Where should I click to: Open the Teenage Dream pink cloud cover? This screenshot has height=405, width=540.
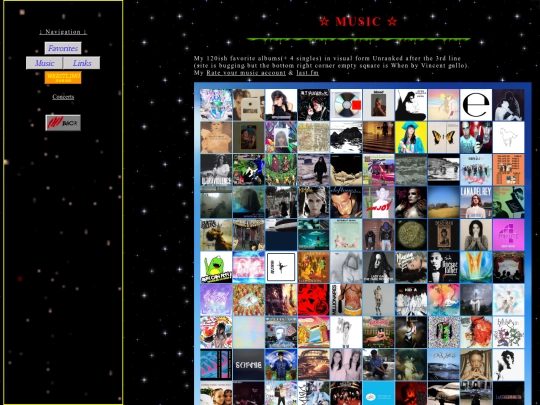coord(378,332)
